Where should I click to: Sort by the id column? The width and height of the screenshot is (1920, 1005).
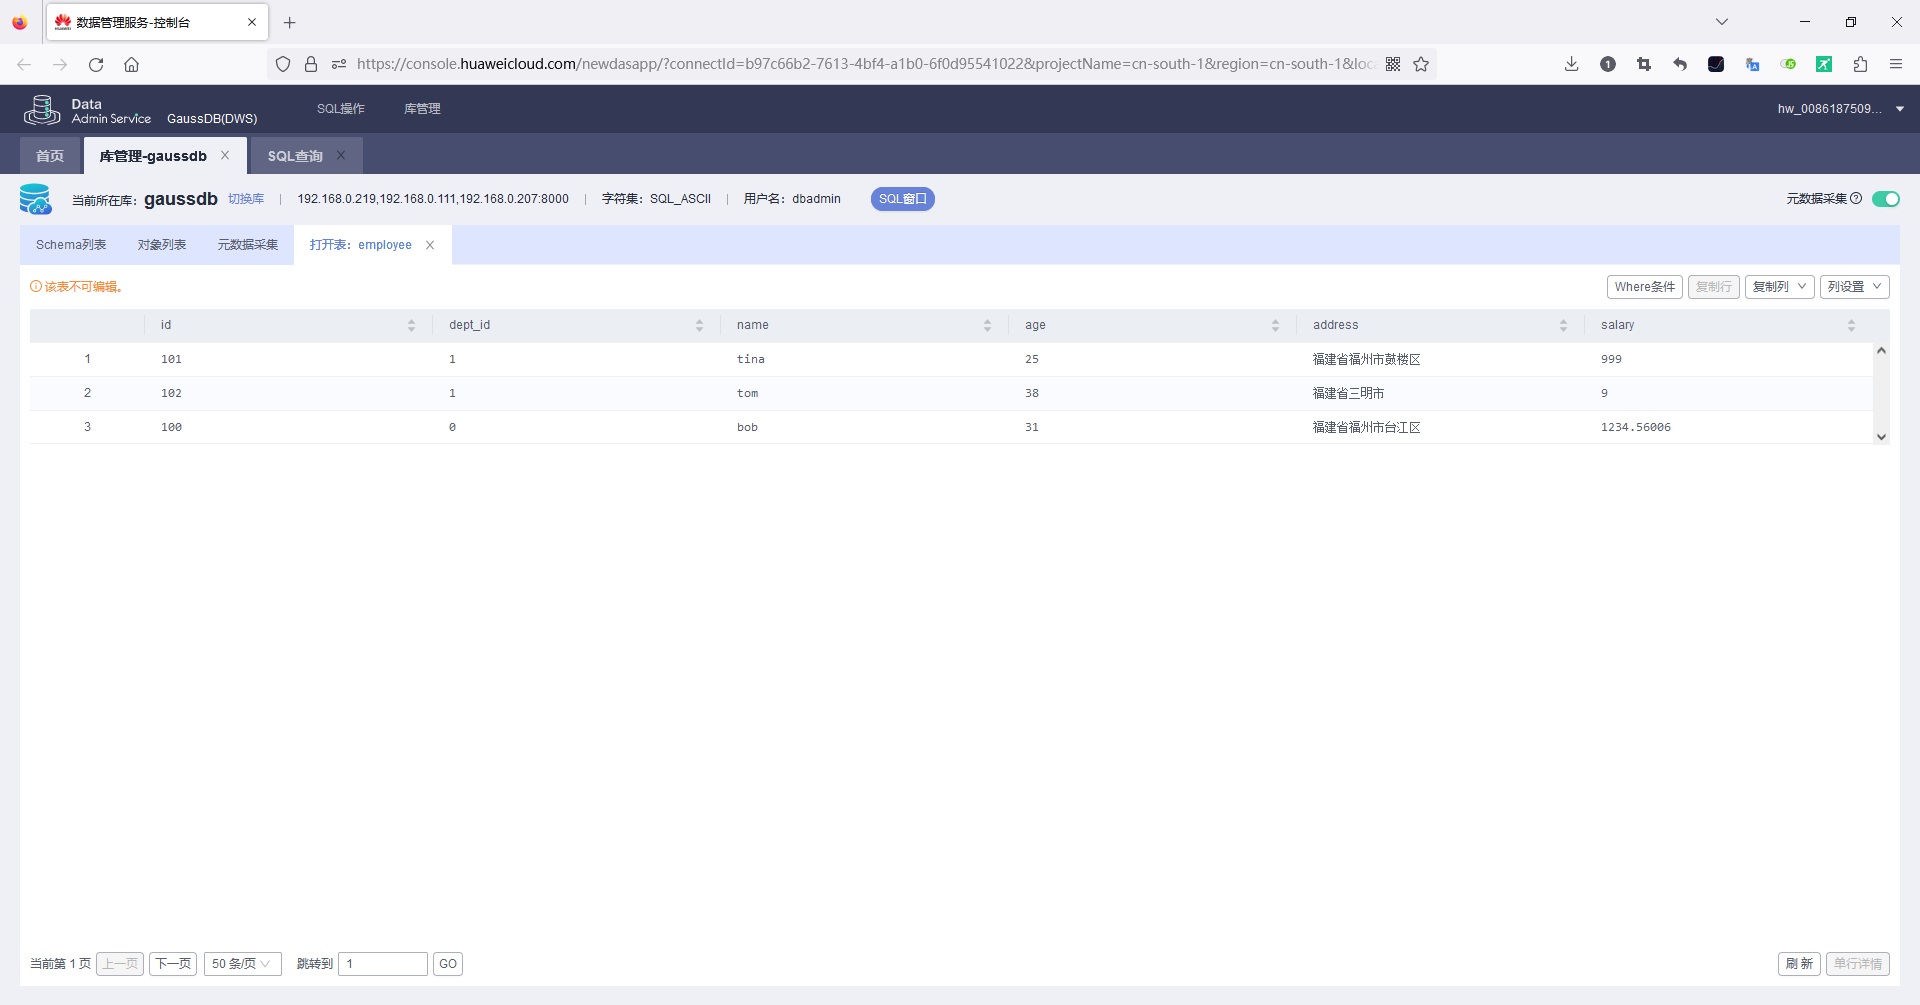pyautogui.click(x=411, y=325)
